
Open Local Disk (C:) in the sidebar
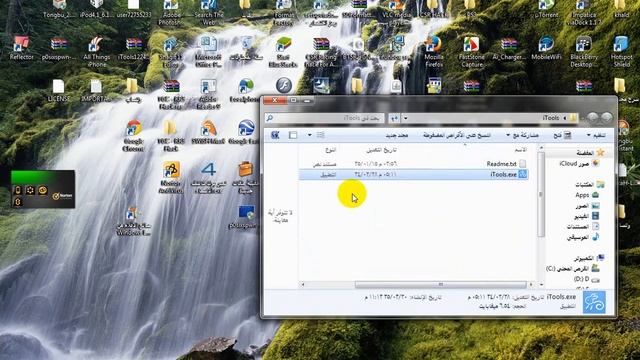point(572,269)
